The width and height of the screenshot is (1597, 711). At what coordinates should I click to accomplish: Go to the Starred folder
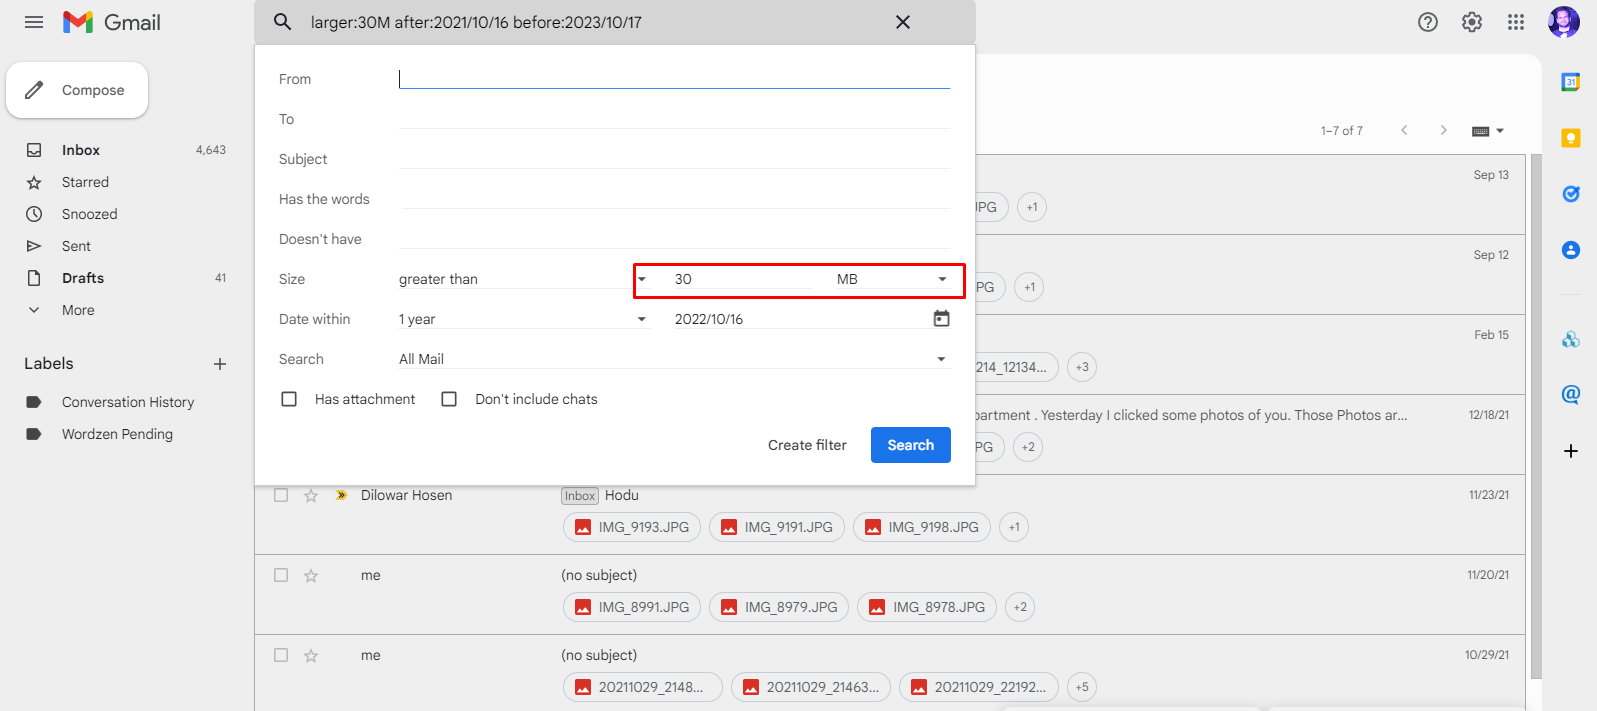coord(85,182)
